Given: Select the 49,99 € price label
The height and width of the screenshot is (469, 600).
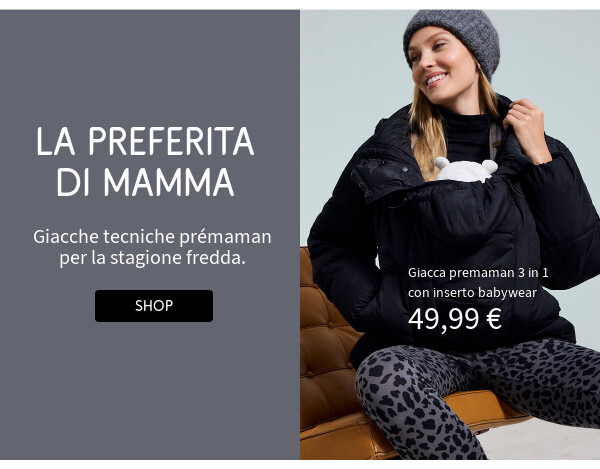Looking at the screenshot, I should click(x=455, y=319).
